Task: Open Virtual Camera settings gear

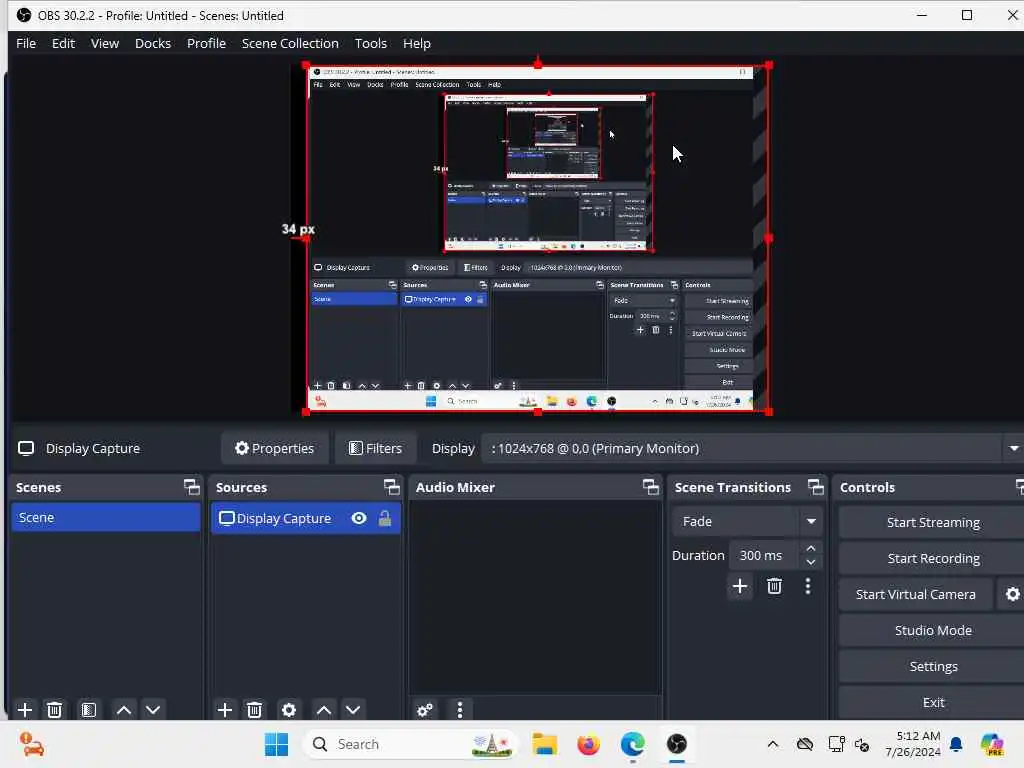Action: (x=1012, y=594)
